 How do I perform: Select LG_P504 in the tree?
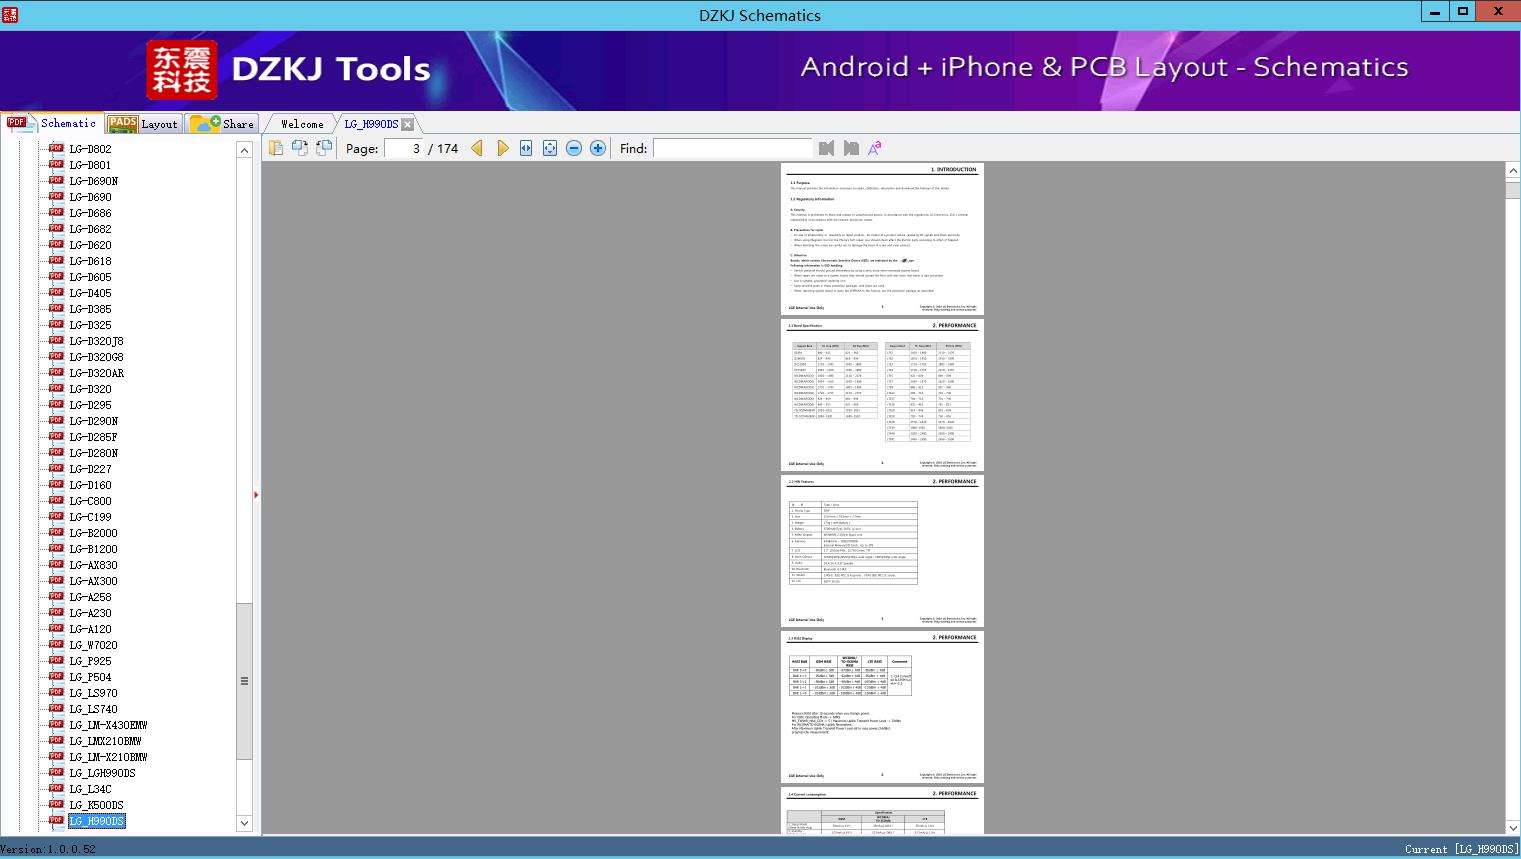[90, 677]
